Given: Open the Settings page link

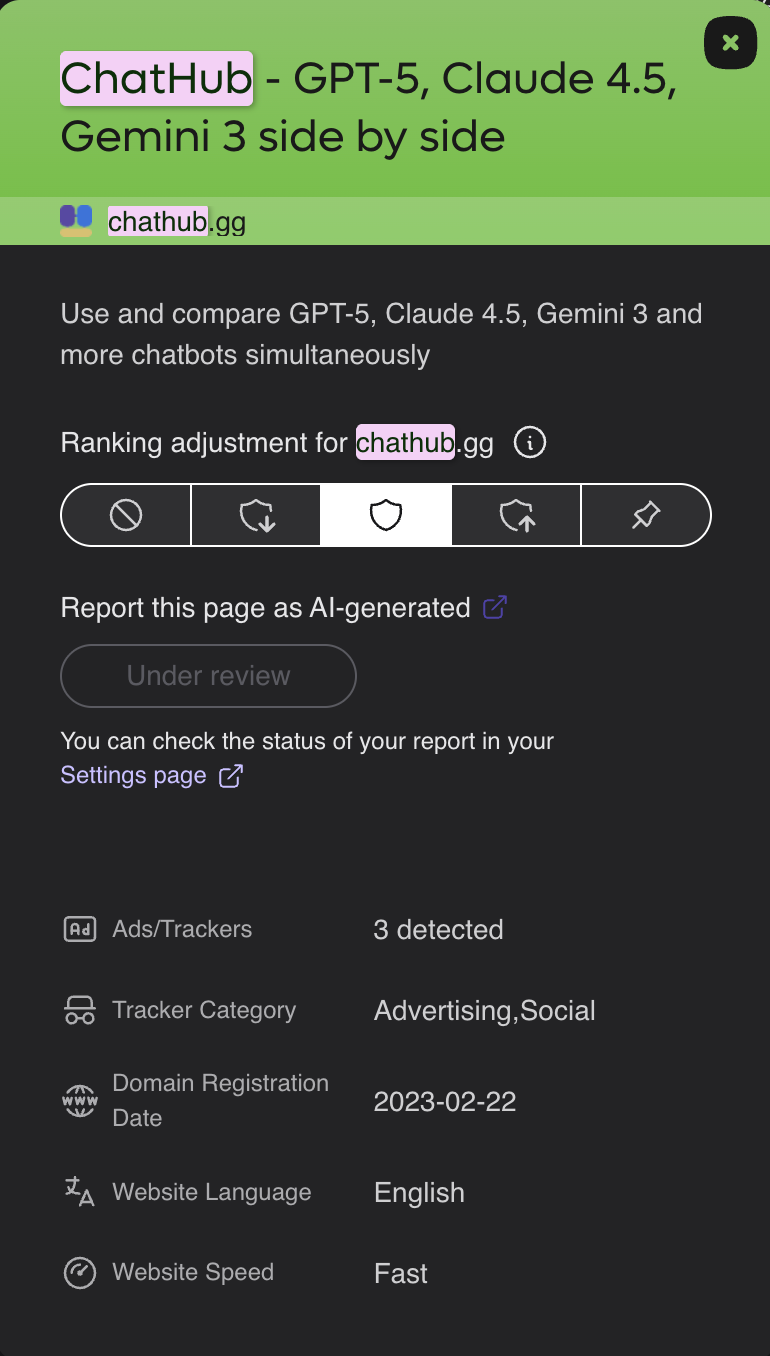Looking at the screenshot, I should [133, 775].
